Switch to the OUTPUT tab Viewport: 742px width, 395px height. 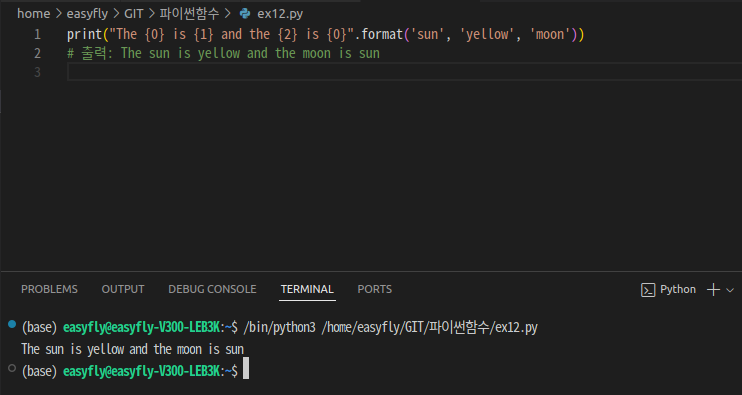tap(123, 289)
